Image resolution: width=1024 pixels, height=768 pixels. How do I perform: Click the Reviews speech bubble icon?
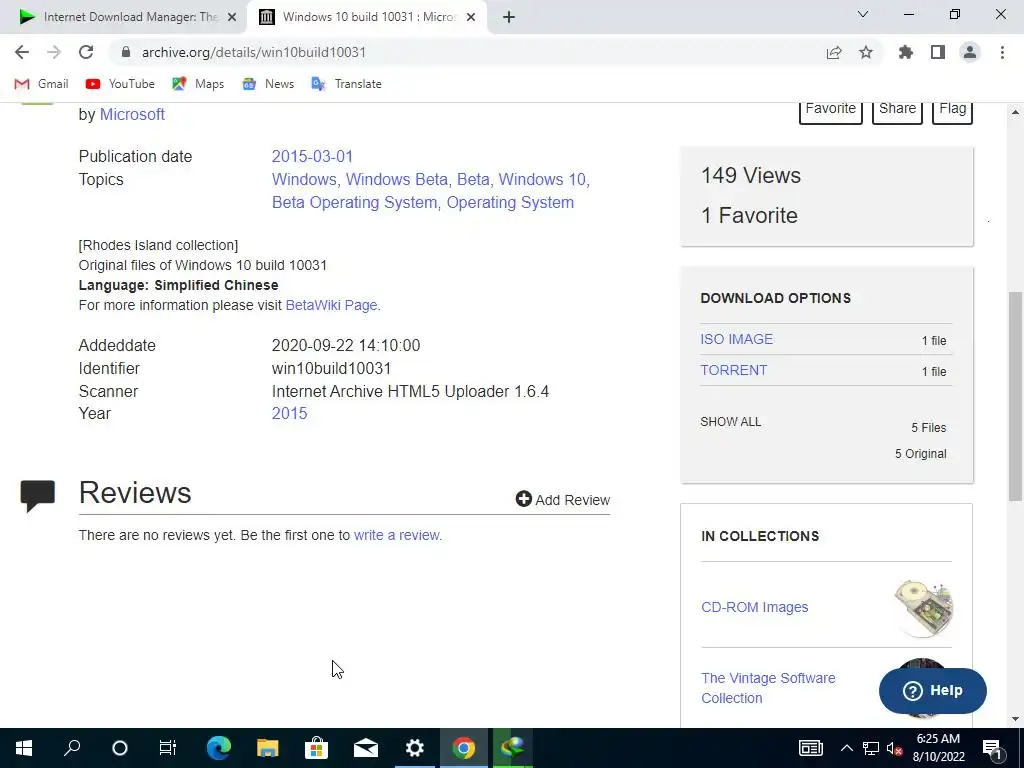[38, 496]
